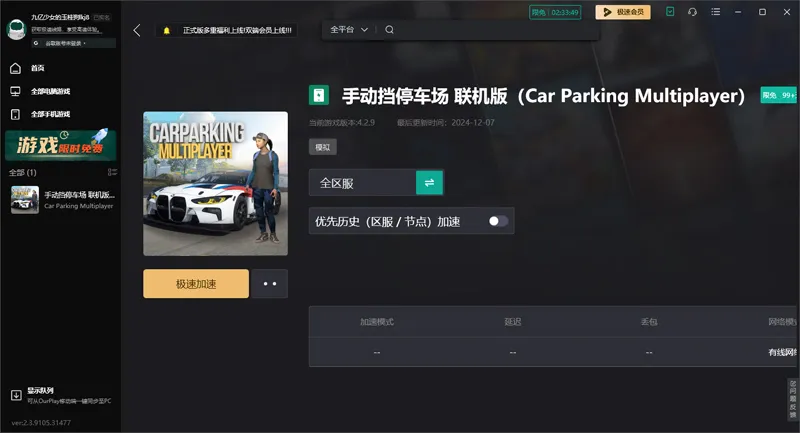This screenshot has height=433, width=800.
Task: Click the 极速加速 accelerate button
Action: tap(196, 284)
